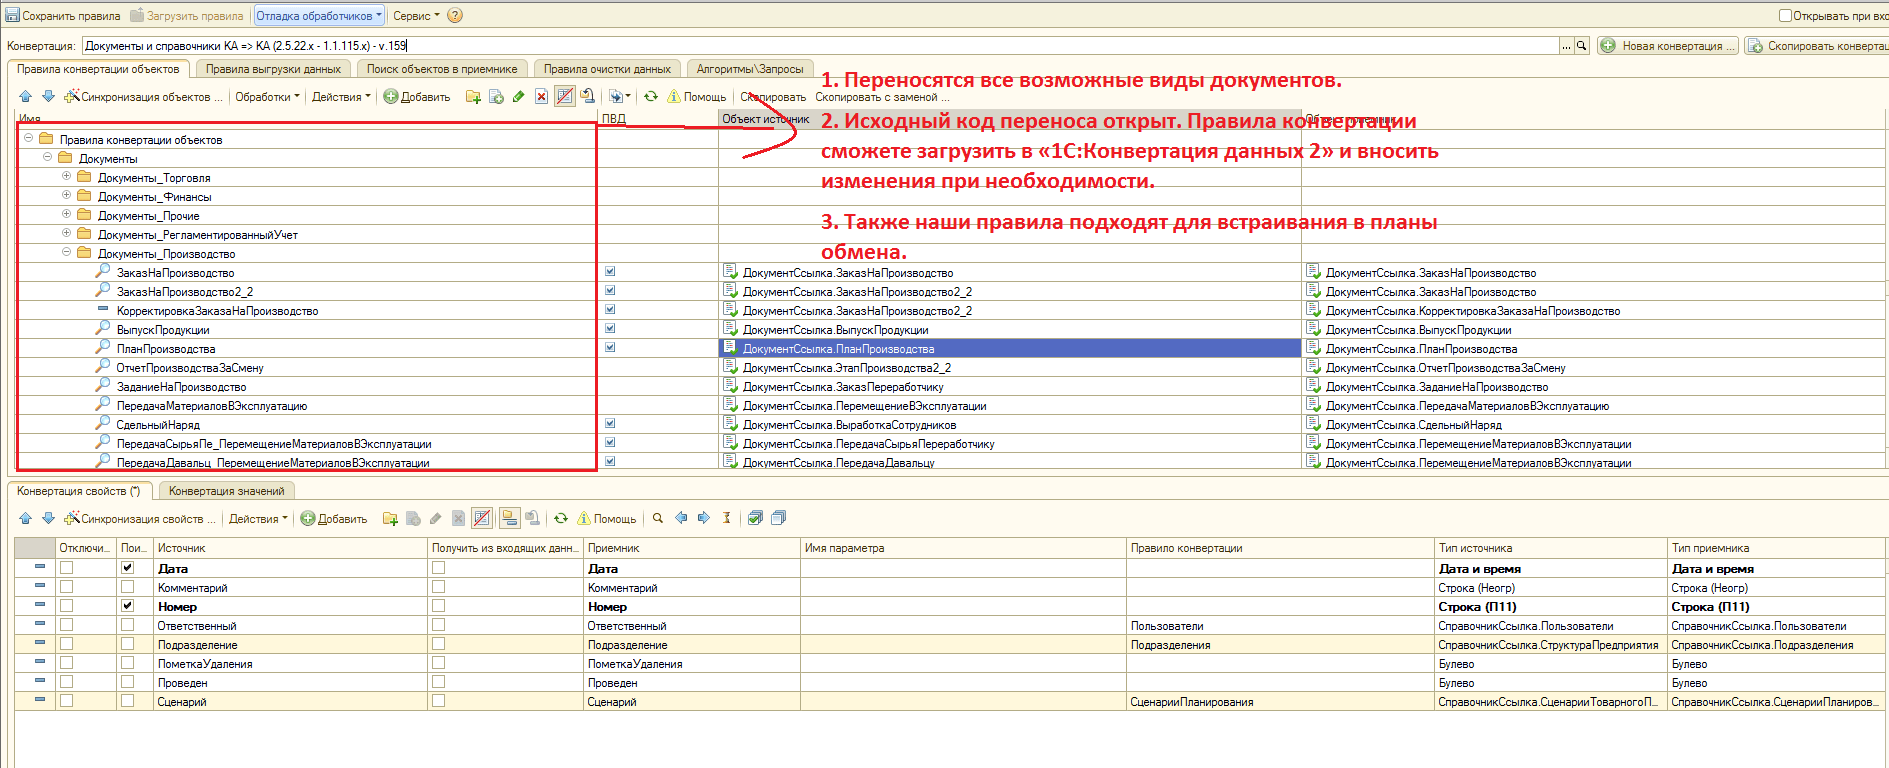Click new group folder icon in properties toolbar
Screen dimensions: 1889x768
pos(391,518)
